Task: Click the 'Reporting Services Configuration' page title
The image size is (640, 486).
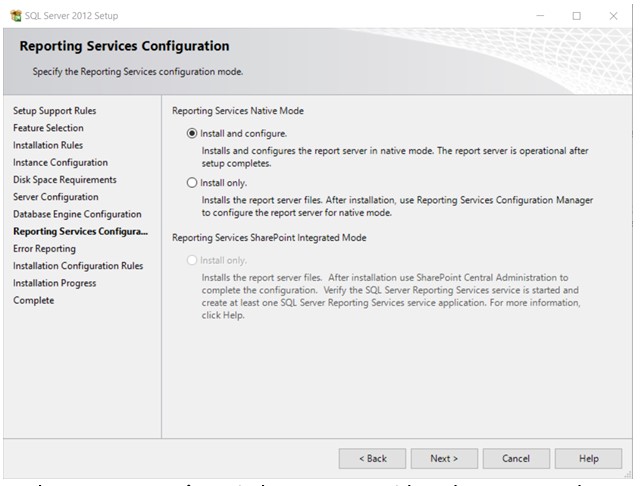Action: (124, 46)
